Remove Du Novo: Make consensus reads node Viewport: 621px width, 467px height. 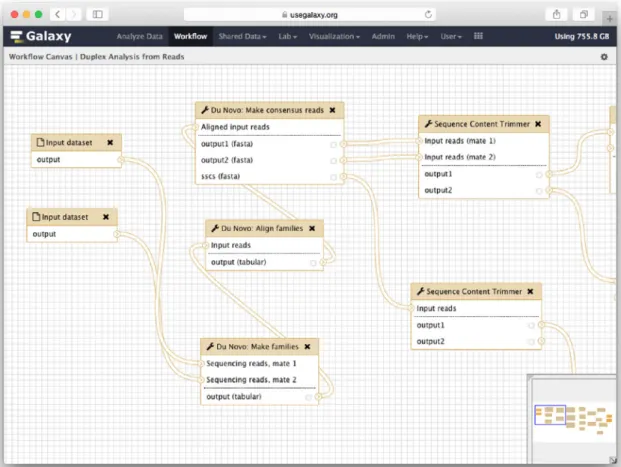click(x=332, y=110)
